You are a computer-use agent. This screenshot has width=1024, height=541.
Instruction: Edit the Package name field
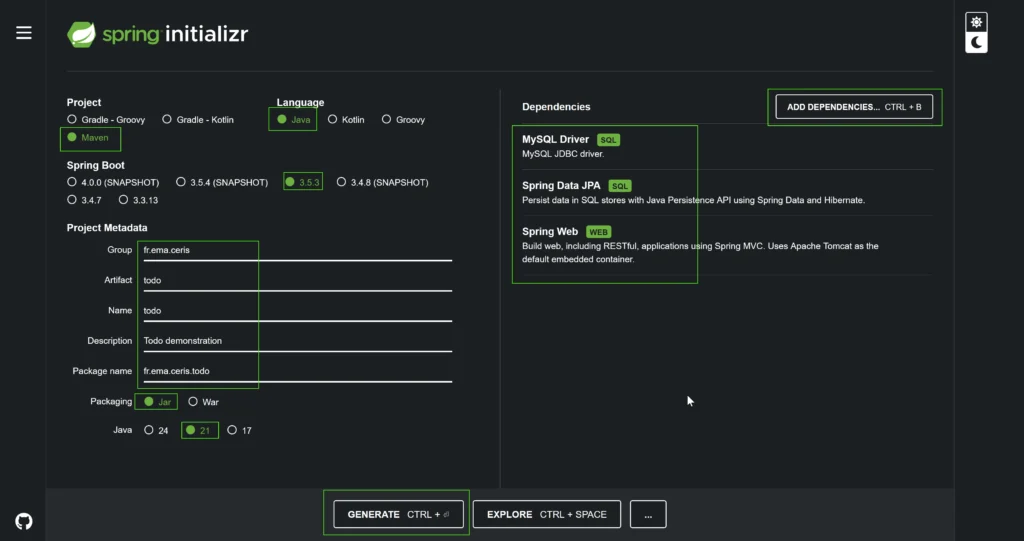tap(296, 370)
